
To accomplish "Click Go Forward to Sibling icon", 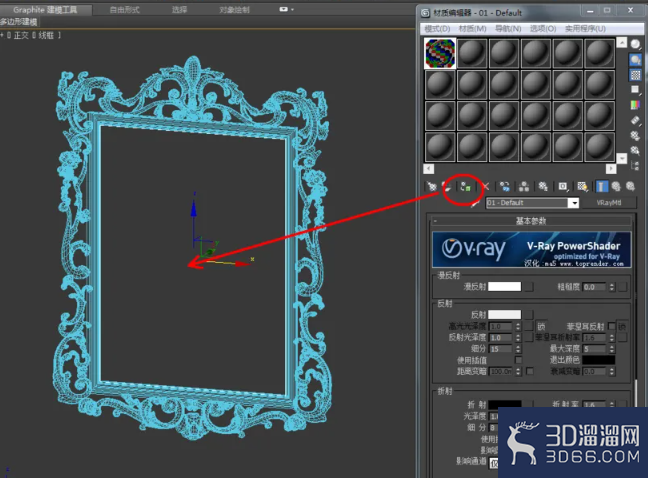I will (x=630, y=186).
